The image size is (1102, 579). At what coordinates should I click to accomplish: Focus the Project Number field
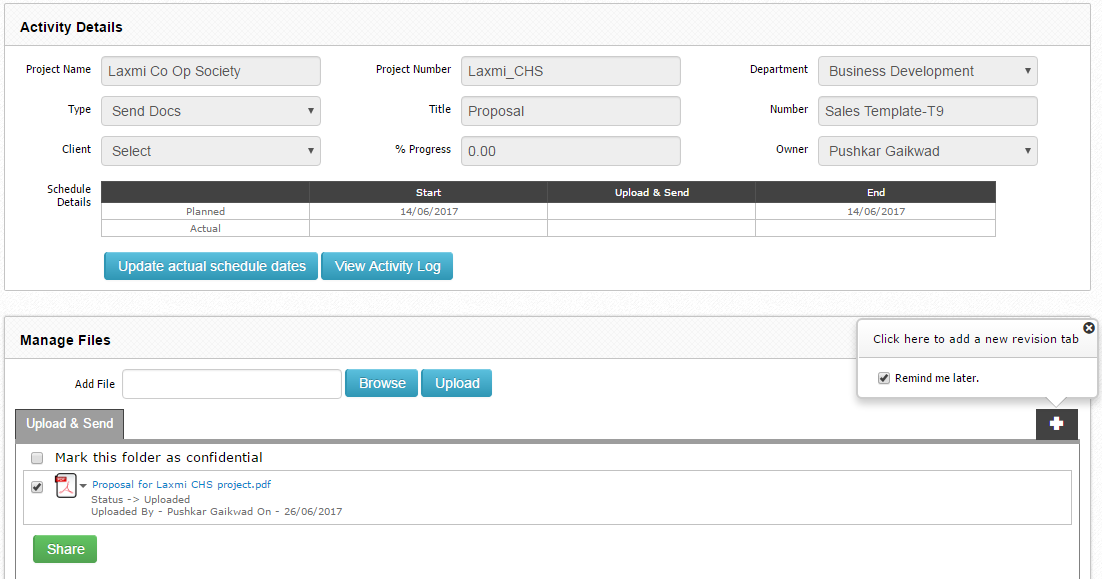[571, 71]
